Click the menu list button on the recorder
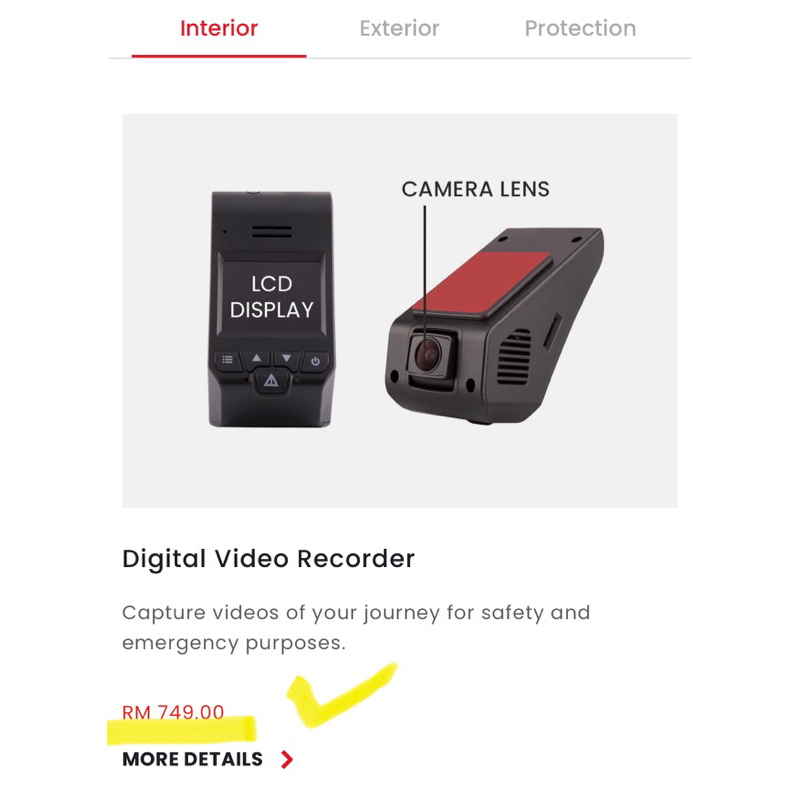800x800 pixels. pos(228,360)
